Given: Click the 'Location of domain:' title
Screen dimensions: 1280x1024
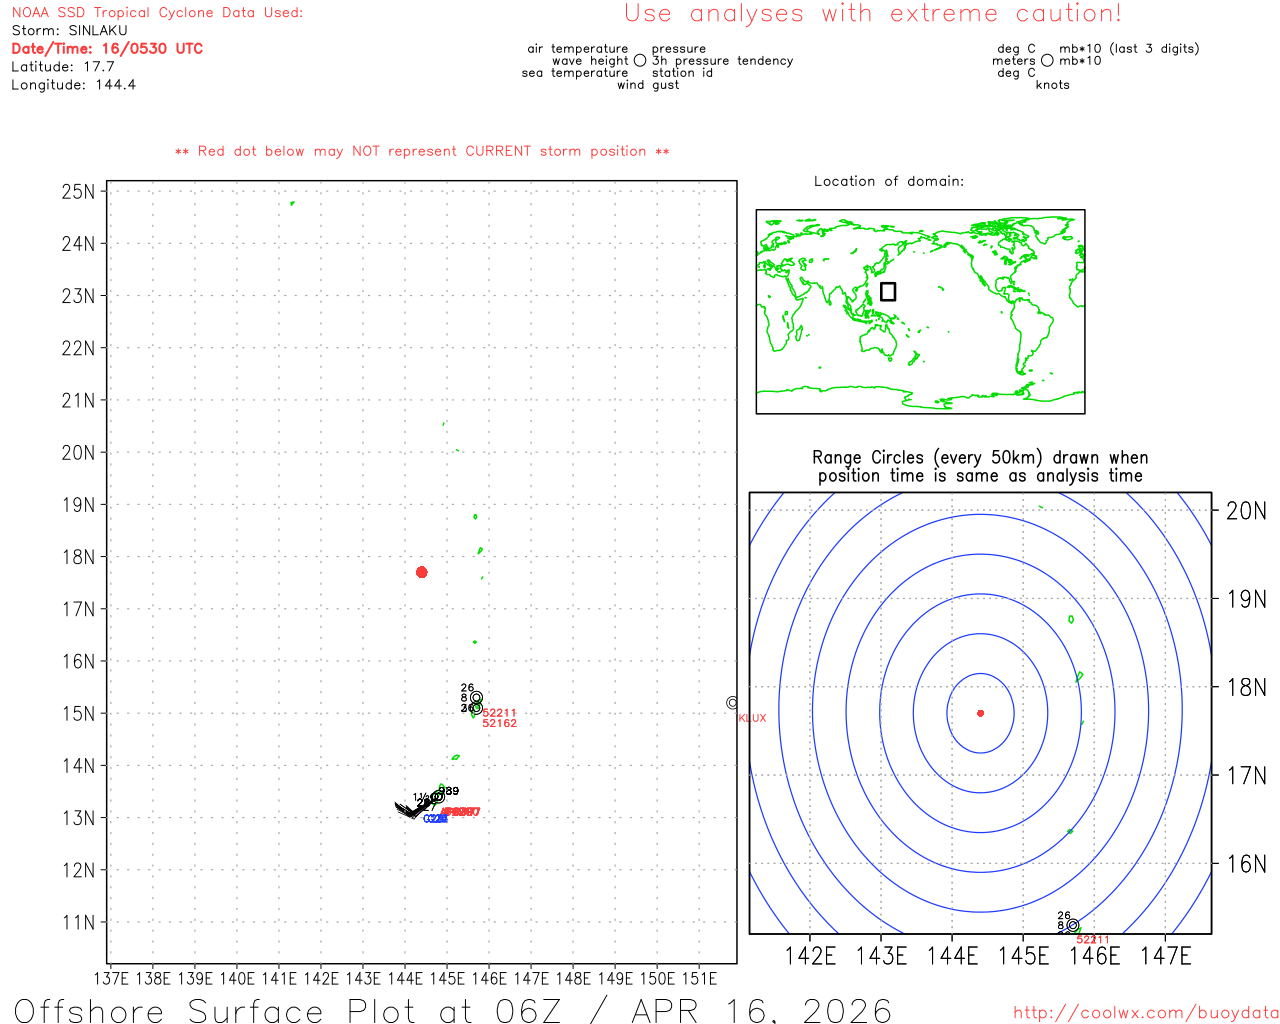Looking at the screenshot, I should (889, 181).
